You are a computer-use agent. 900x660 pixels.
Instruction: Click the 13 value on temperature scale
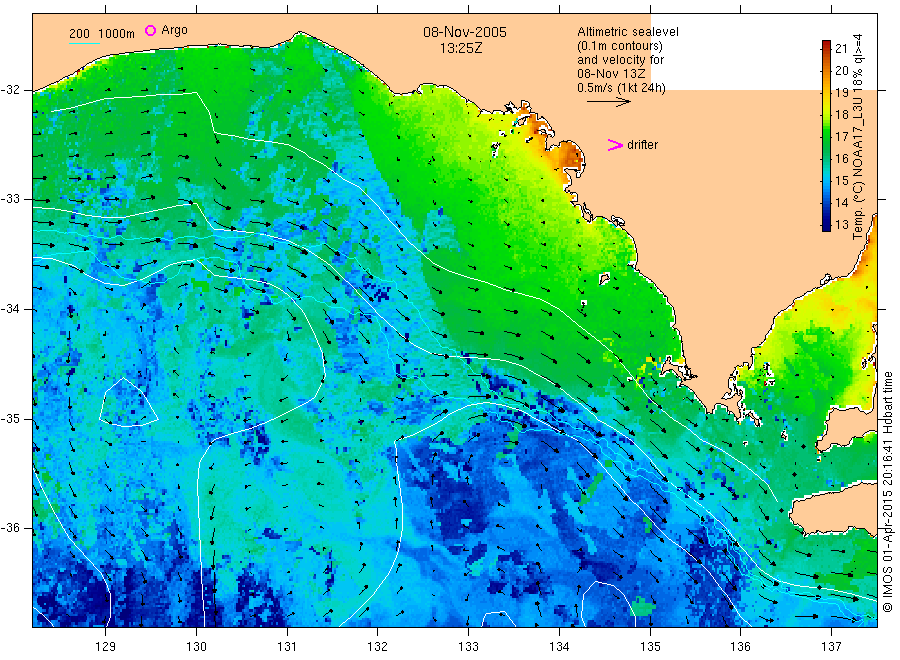click(841, 225)
